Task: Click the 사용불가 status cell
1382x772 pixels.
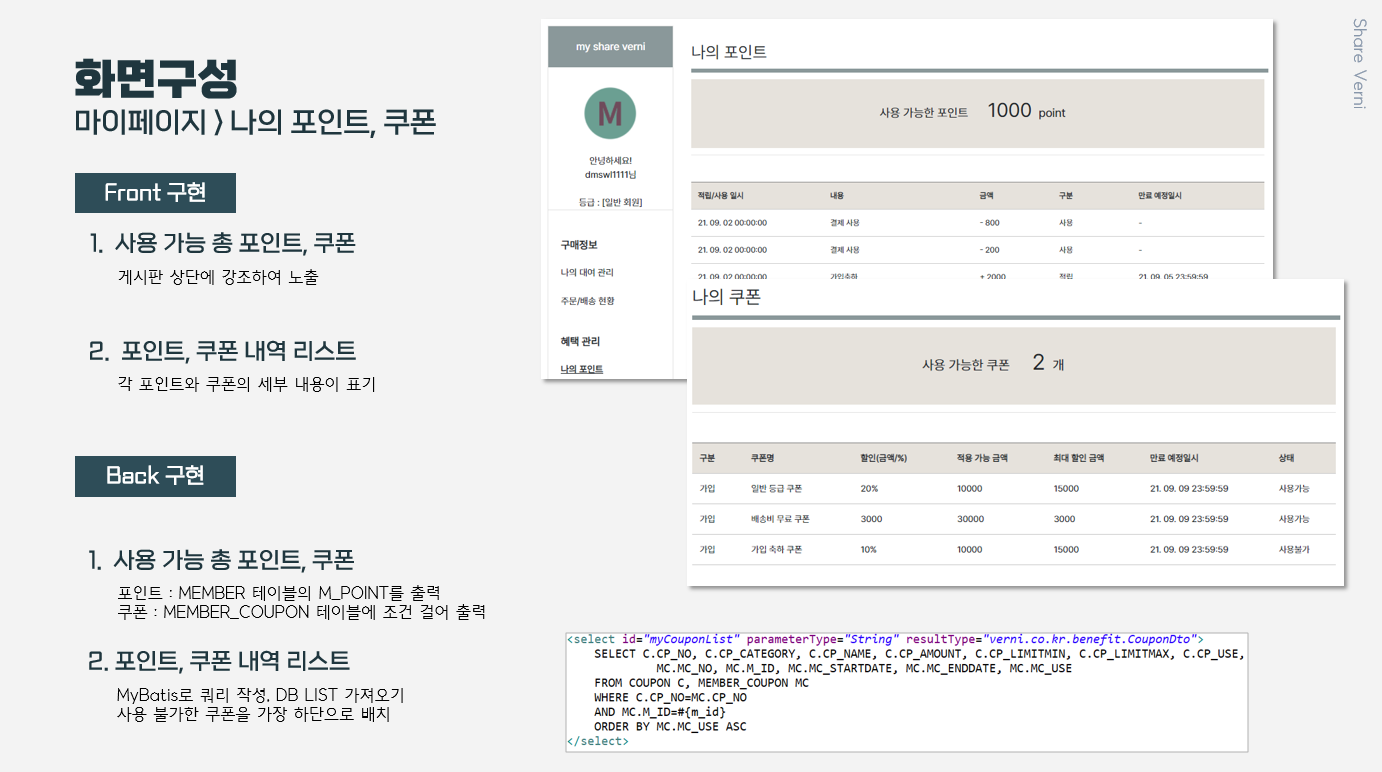Action: click(x=1294, y=550)
